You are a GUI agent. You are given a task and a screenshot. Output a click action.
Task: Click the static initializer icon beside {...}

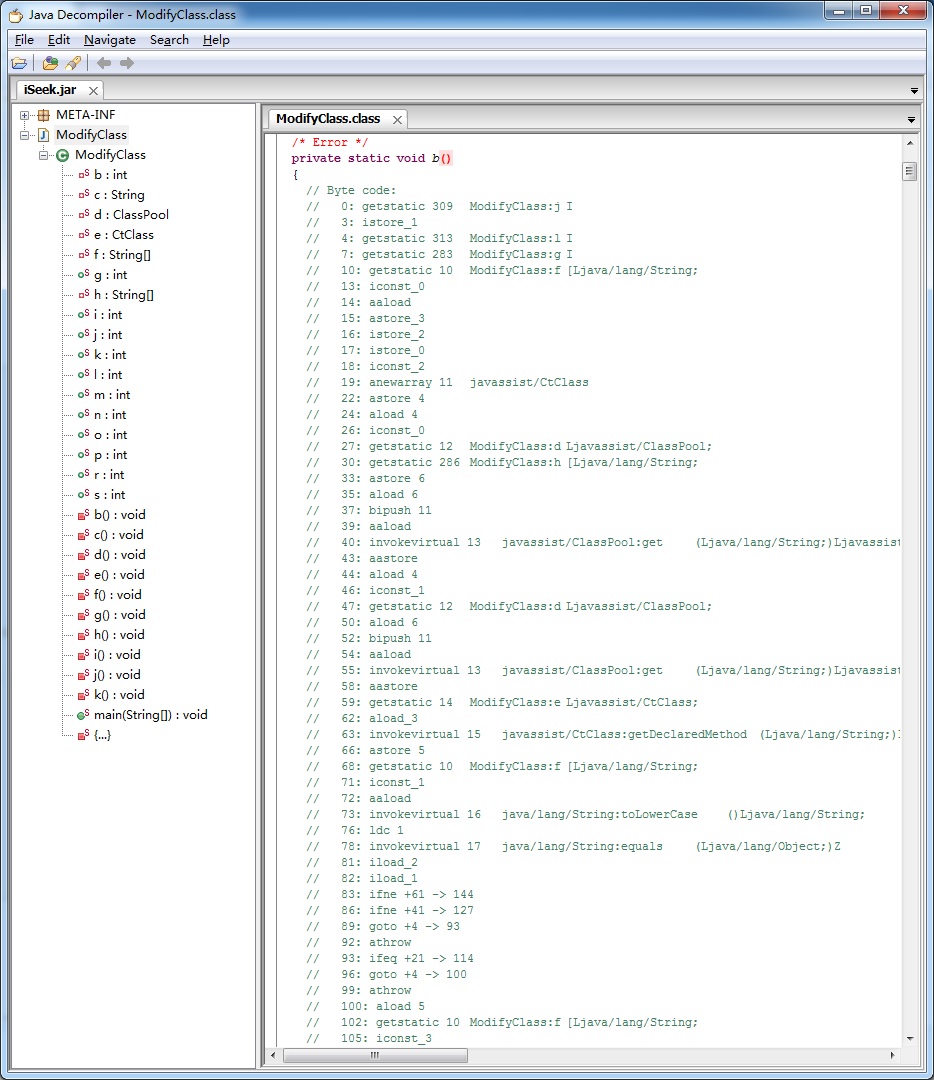coord(83,735)
